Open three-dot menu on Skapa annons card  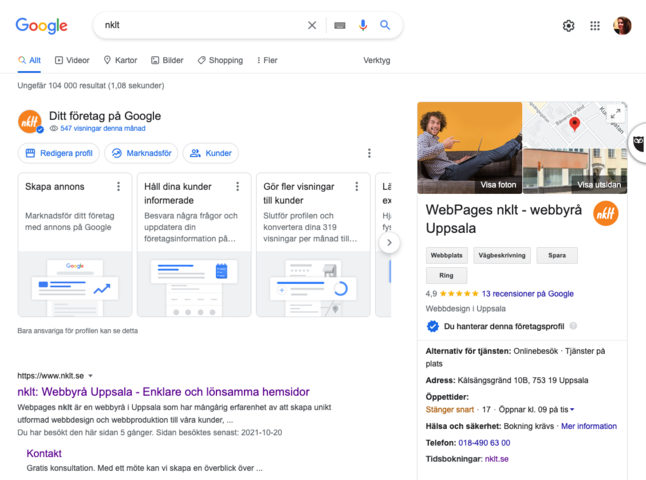point(119,187)
